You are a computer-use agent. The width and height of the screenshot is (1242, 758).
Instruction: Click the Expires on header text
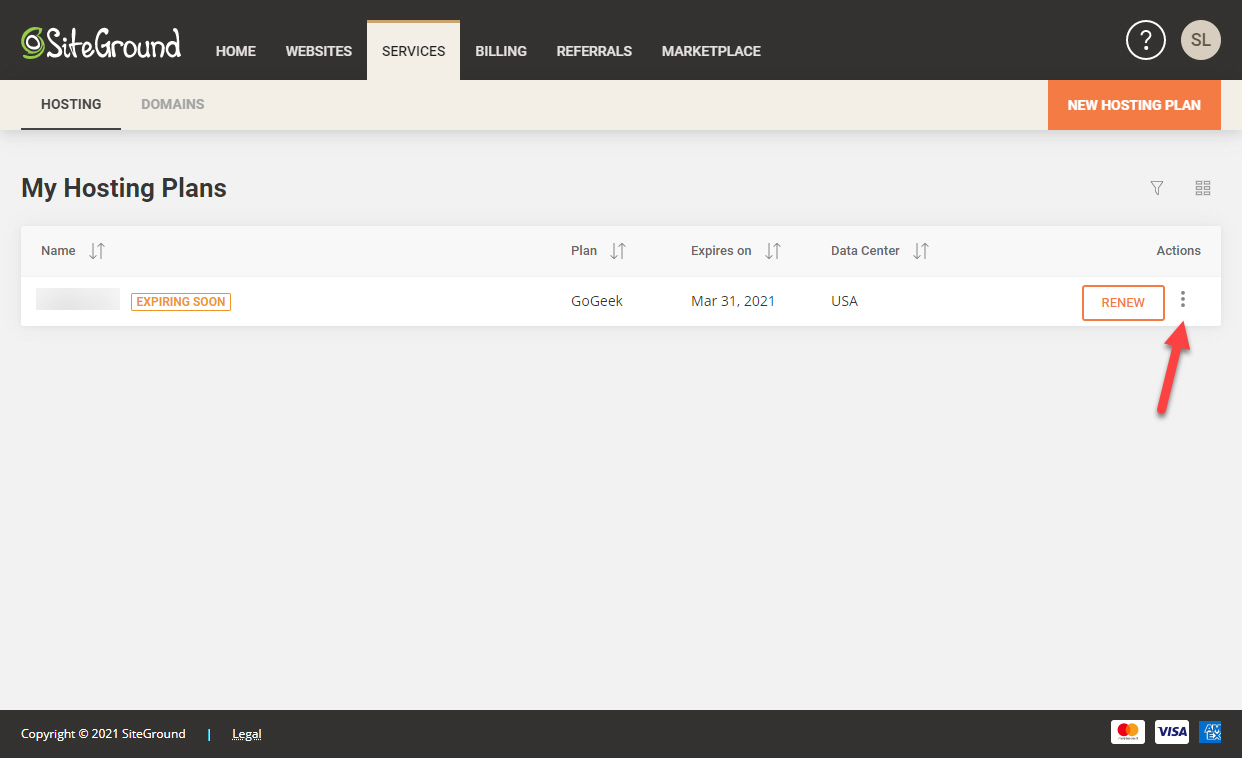point(721,251)
